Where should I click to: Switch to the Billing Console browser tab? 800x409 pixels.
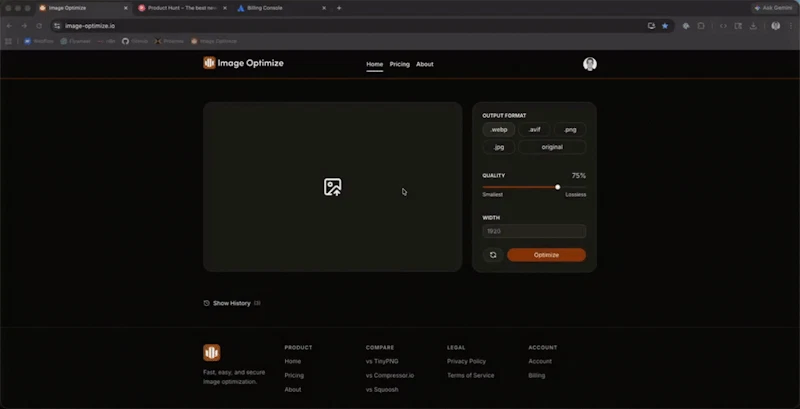282,8
